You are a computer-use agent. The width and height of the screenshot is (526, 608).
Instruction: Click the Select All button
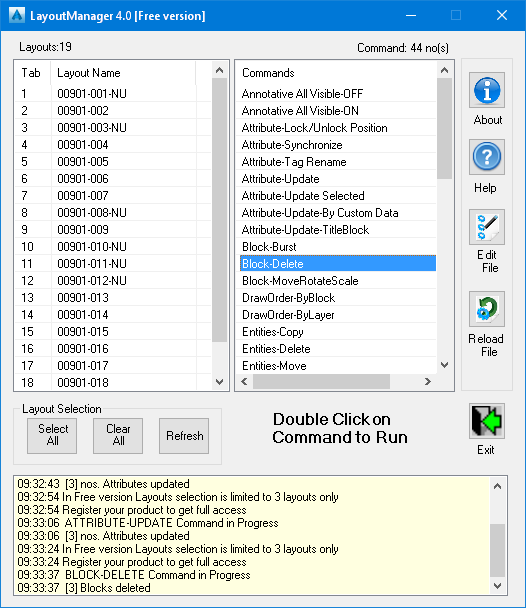coord(52,435)
